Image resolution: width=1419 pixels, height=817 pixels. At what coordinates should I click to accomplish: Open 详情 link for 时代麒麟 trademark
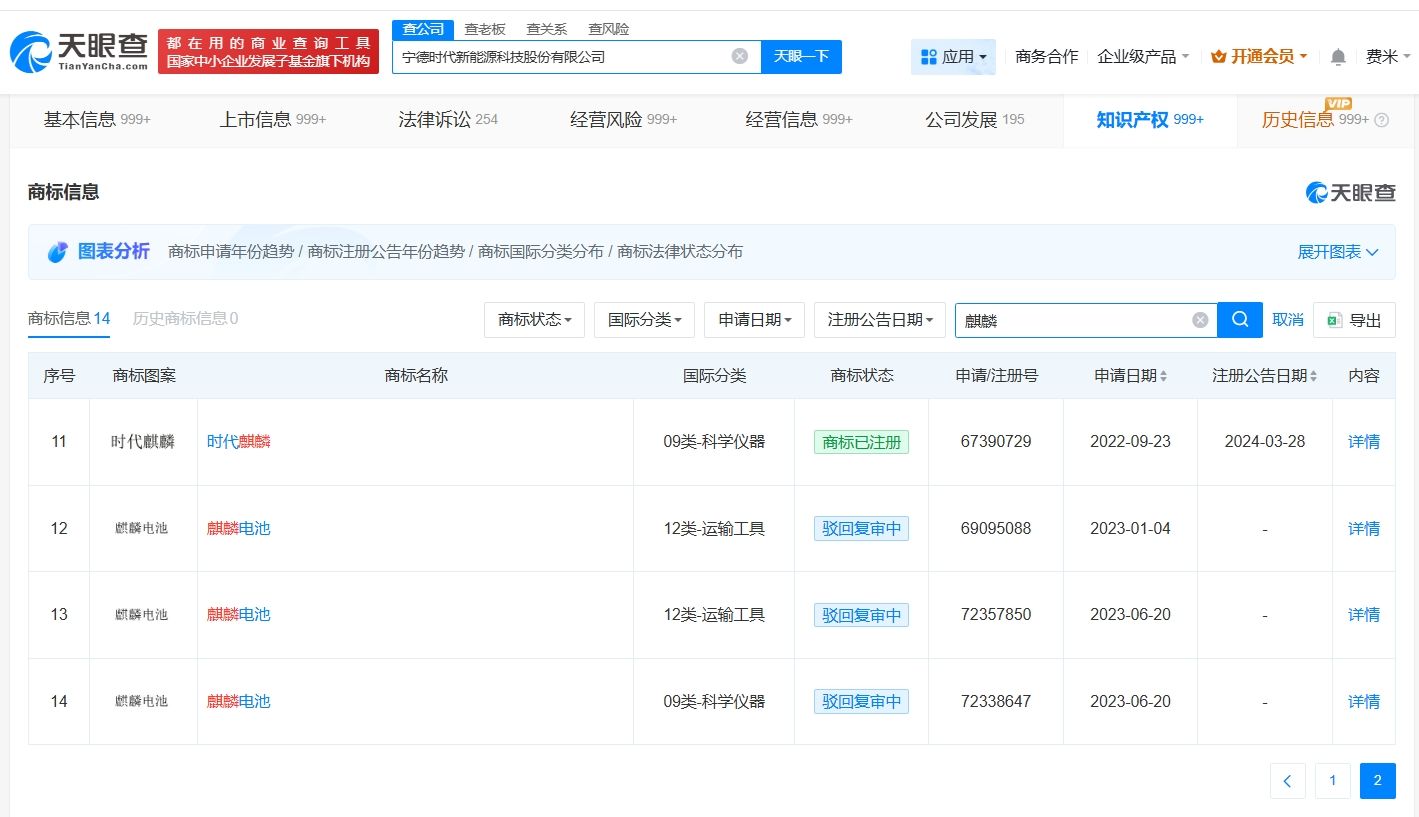click(1363, 441)
